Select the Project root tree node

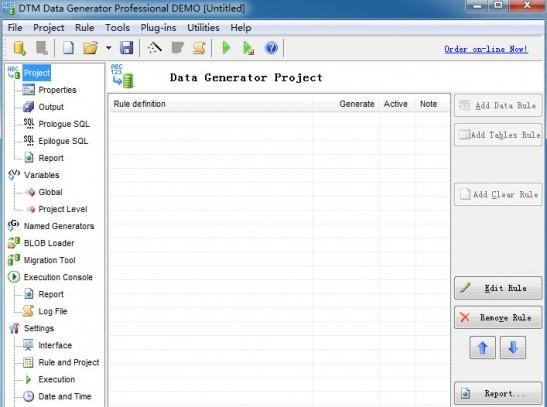37,73
